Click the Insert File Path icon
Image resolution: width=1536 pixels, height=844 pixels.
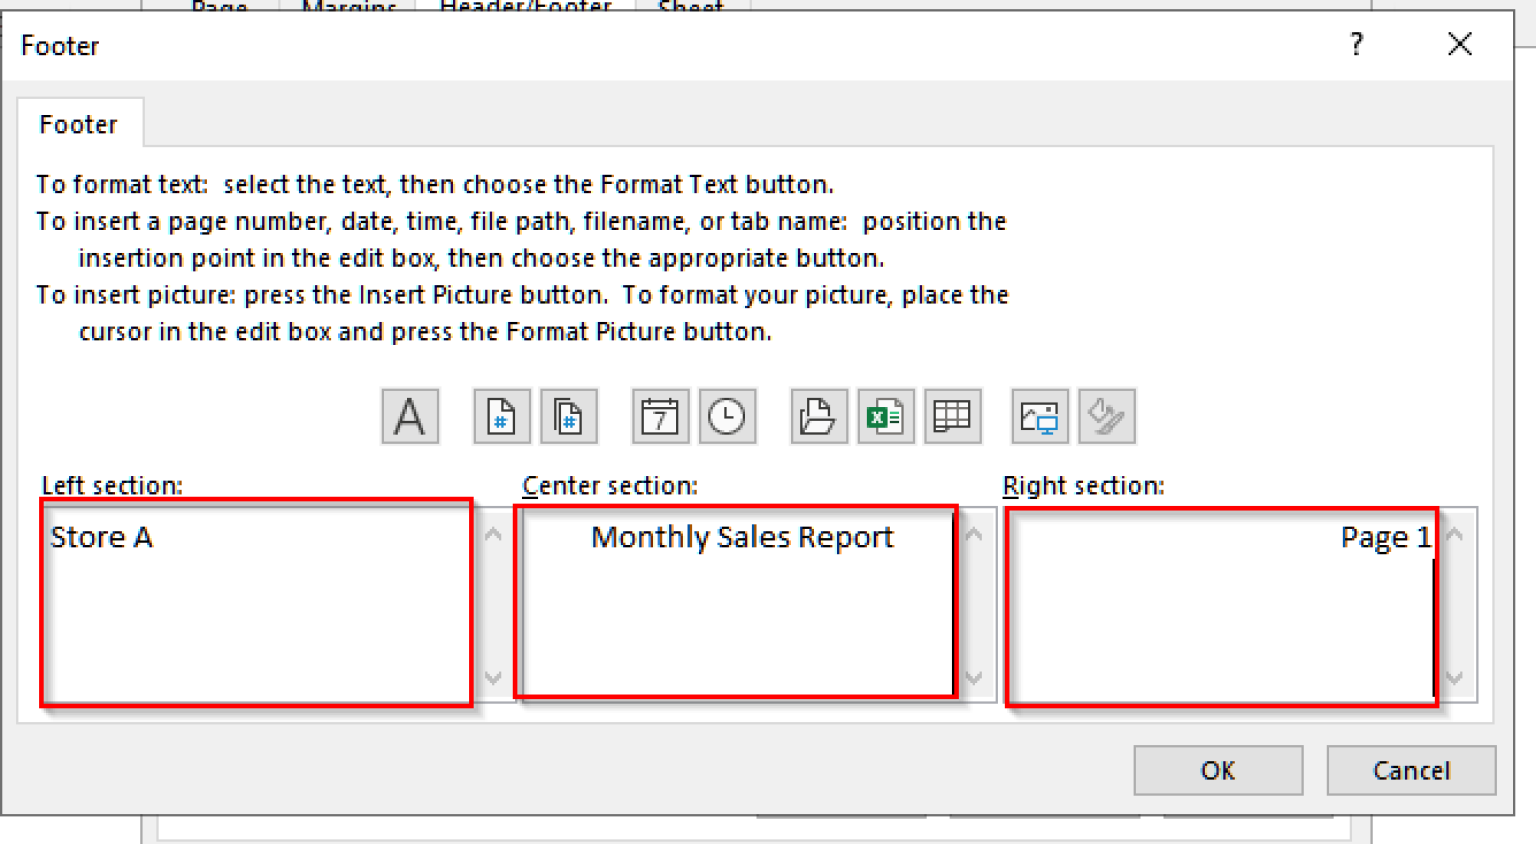point(818,416)
